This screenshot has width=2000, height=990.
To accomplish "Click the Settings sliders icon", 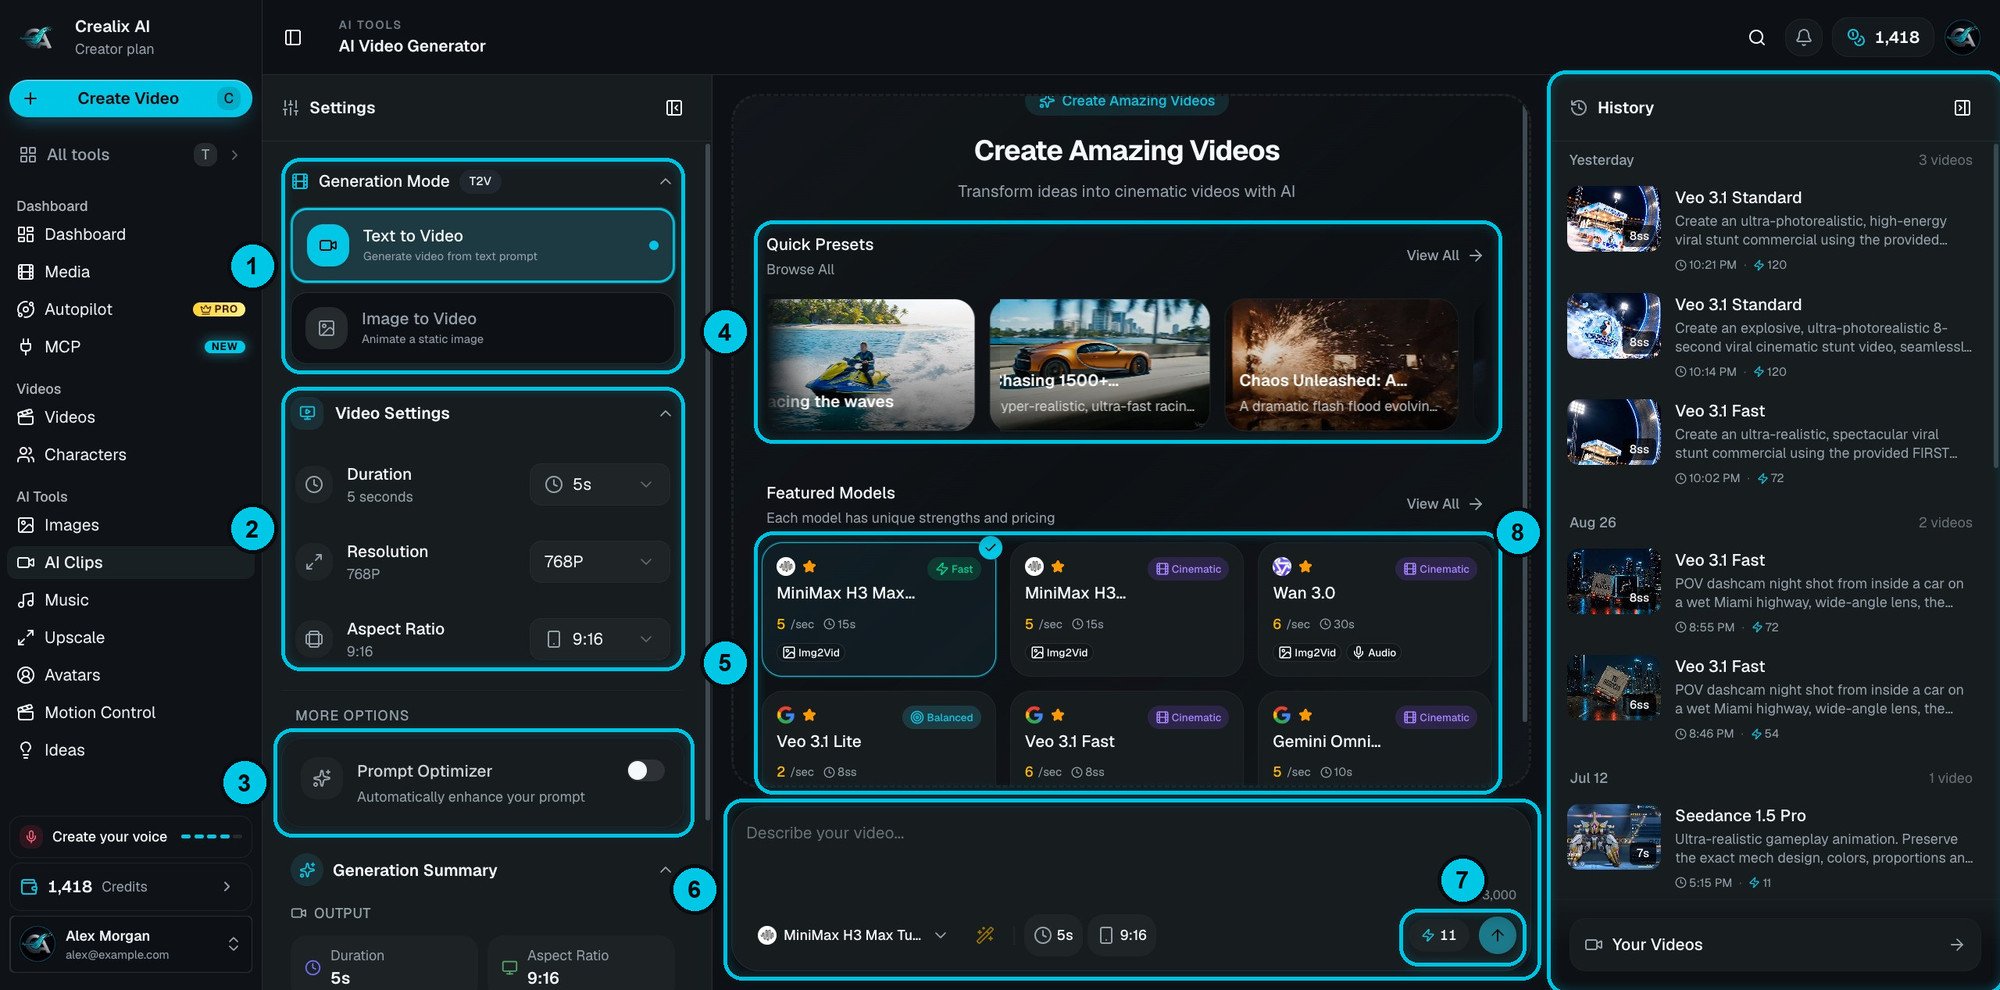I will pyautogui.click(x=291, y=107).
